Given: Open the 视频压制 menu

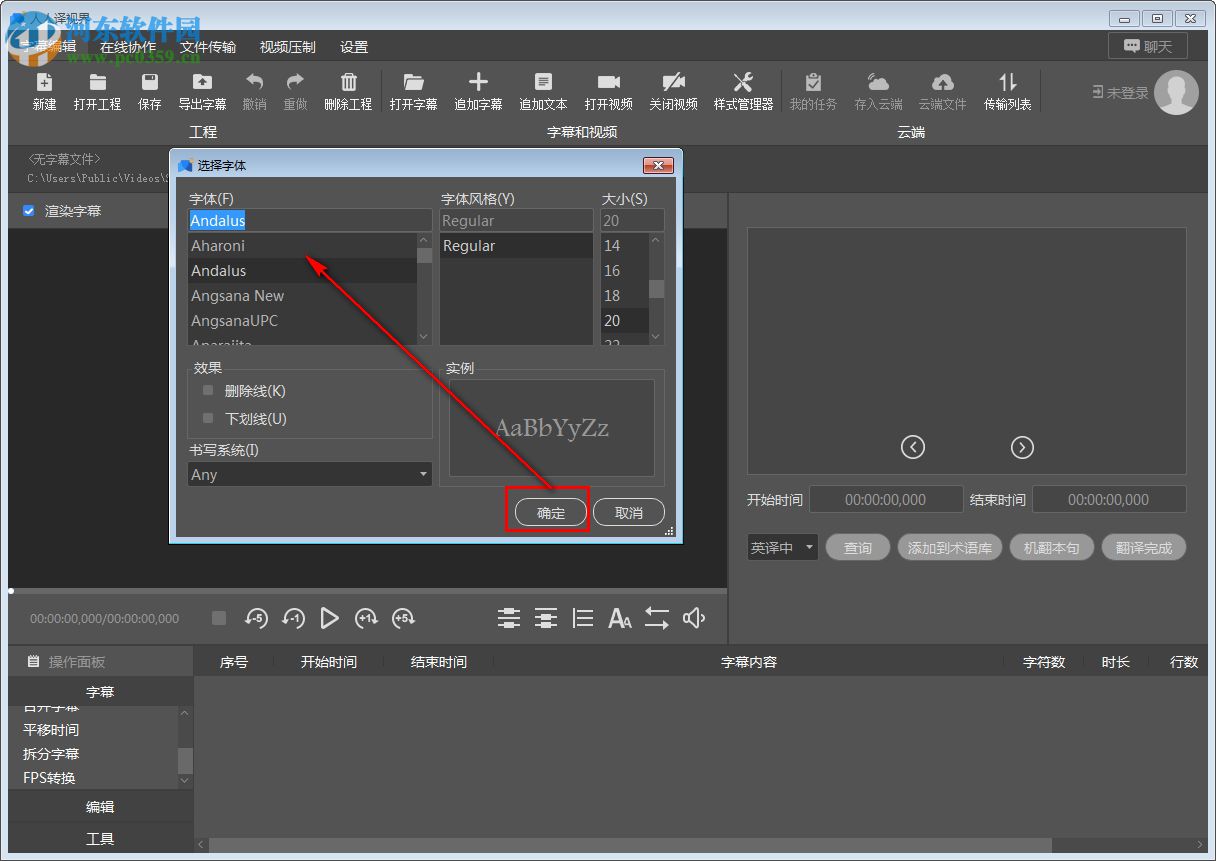Looking at the screenshot, I should click(287, 47).
